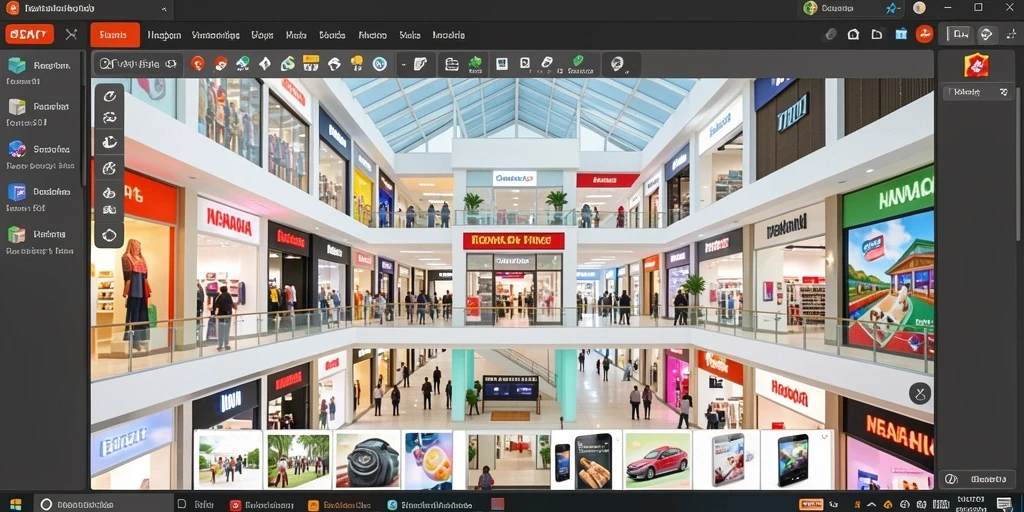Image resolution: width=1024 pixels, height=512 pixels.
Task: Expand the right-panel row with arrows icon
Action: tap(977, 92)
